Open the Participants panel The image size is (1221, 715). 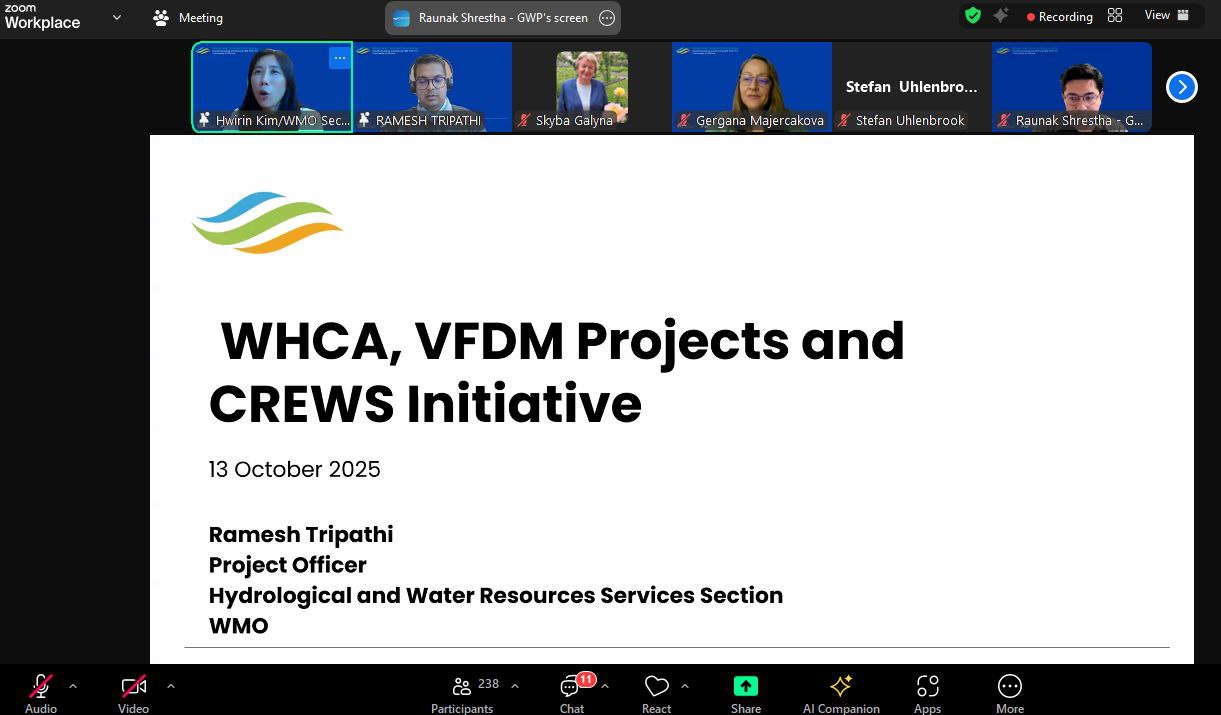tap(462, 693)
